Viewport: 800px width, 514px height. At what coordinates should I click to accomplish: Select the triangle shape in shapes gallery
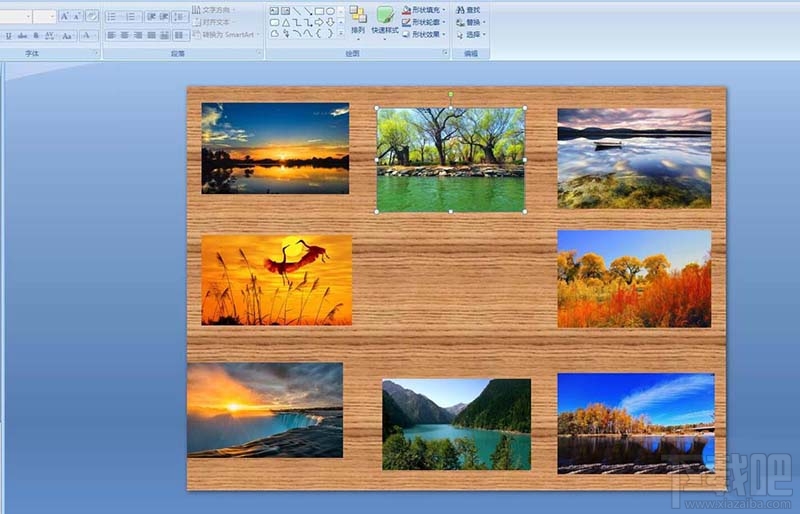pos(285,22)
